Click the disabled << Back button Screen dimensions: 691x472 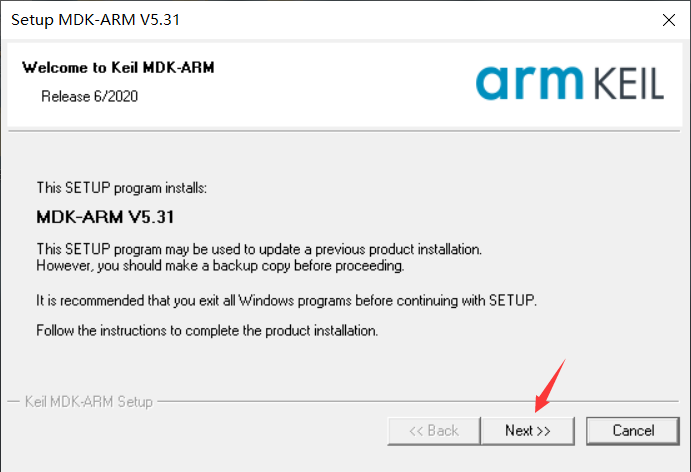click(x=433, y=430)
